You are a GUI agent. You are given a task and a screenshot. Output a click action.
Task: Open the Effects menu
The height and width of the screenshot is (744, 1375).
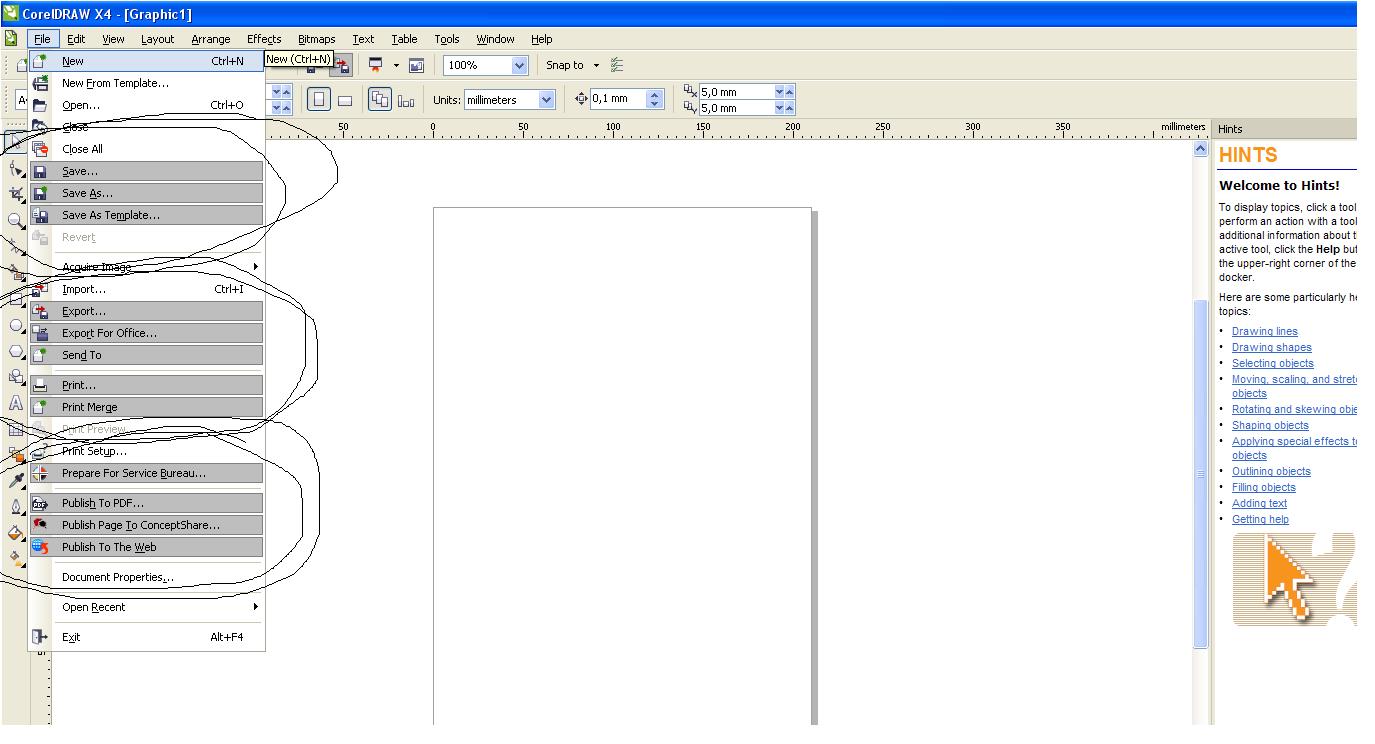pos(264,39)
